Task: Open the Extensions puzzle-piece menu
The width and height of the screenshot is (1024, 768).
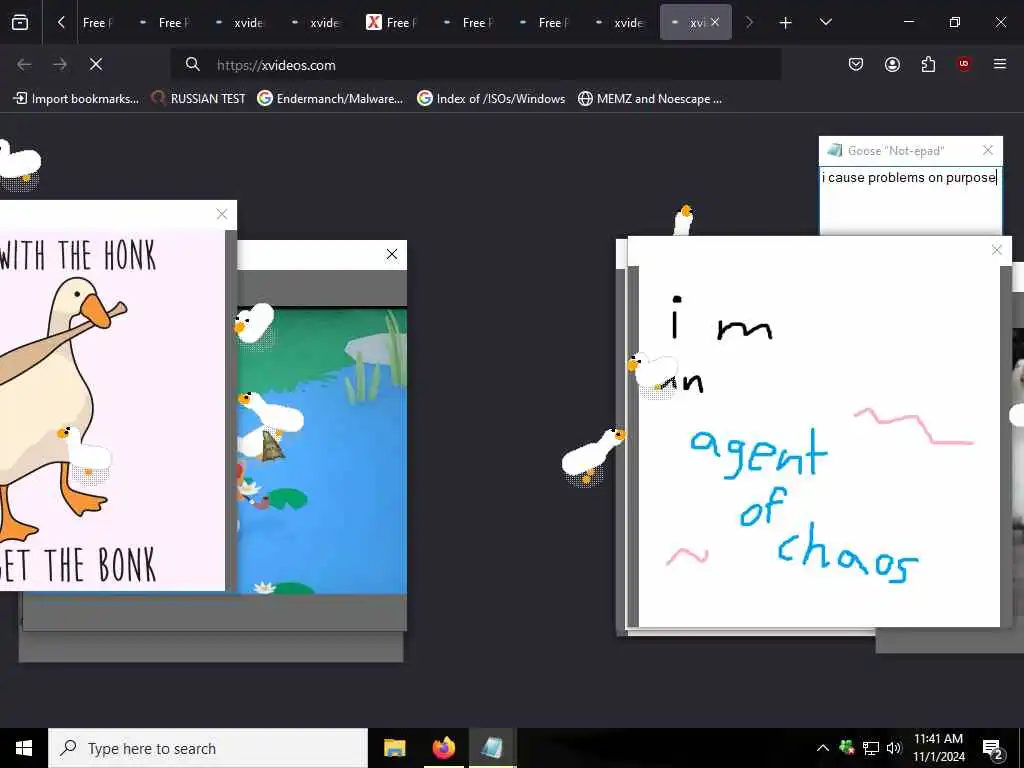Action: [928, 64]
